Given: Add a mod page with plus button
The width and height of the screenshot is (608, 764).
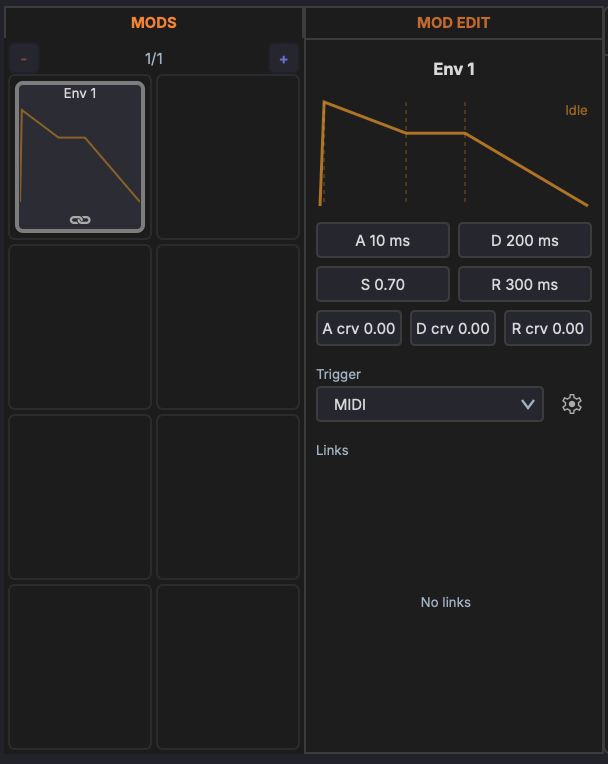Looking at the screenshot, I should click(x=284, y=59).
